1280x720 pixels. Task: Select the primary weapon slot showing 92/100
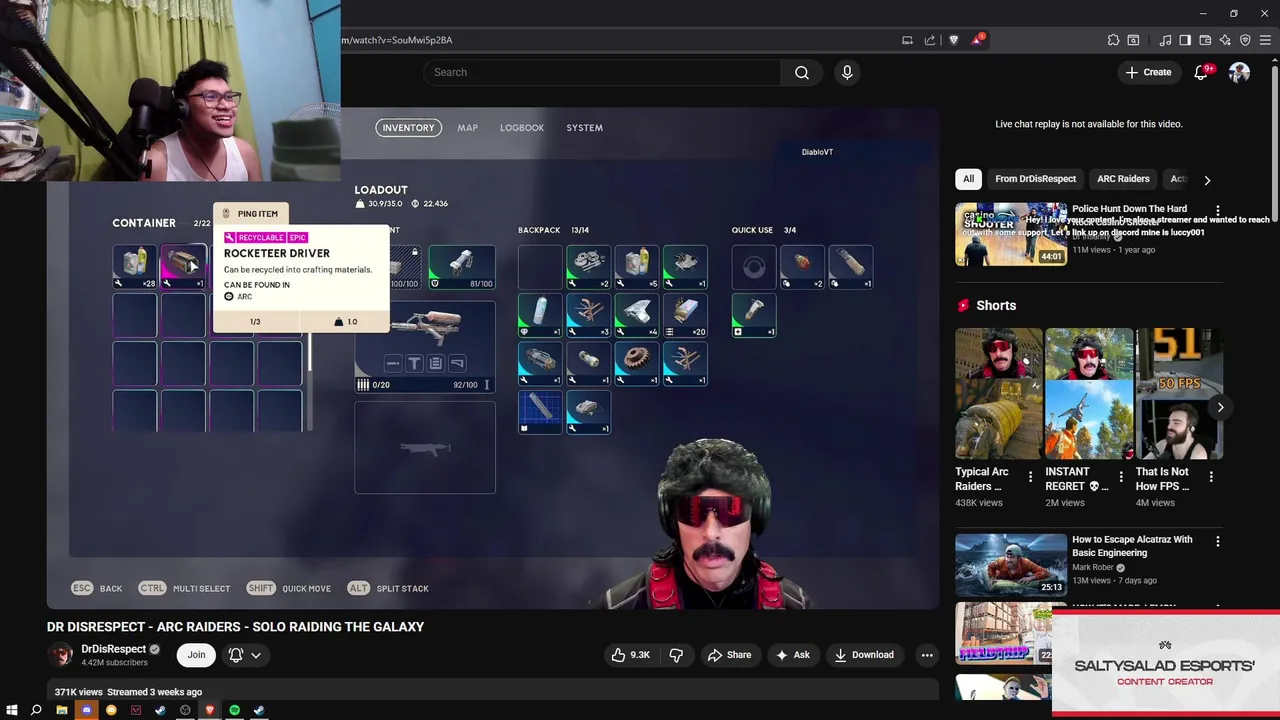(425, 346)
